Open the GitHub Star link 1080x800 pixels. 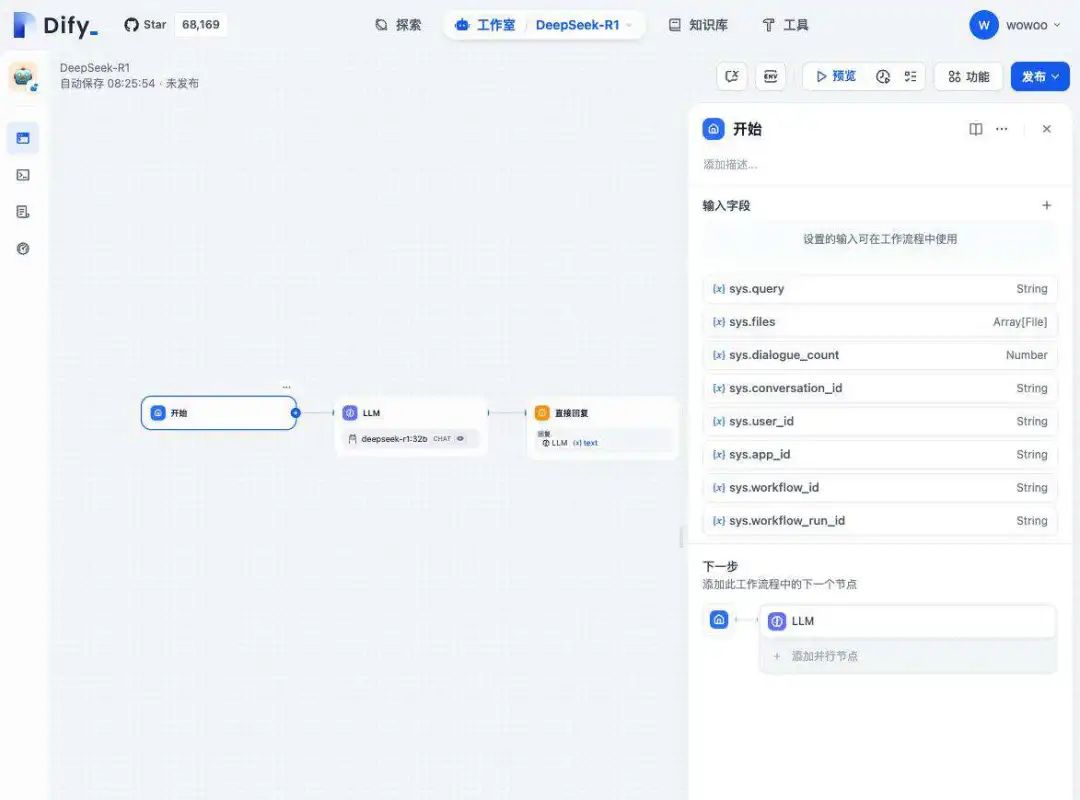pos(145,25)
